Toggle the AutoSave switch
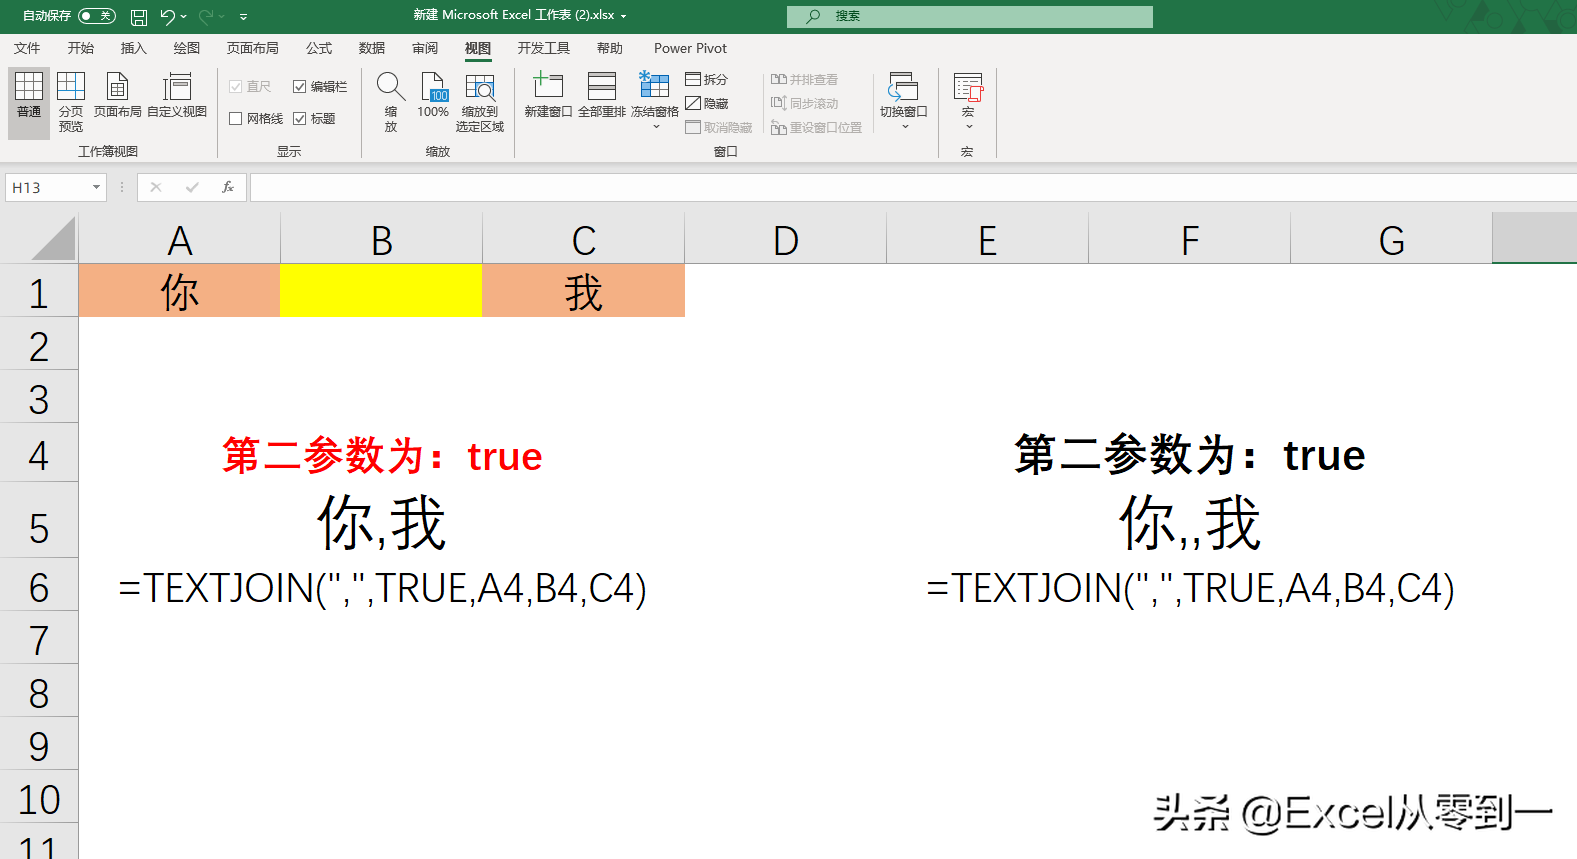 (x=96, y=16)
